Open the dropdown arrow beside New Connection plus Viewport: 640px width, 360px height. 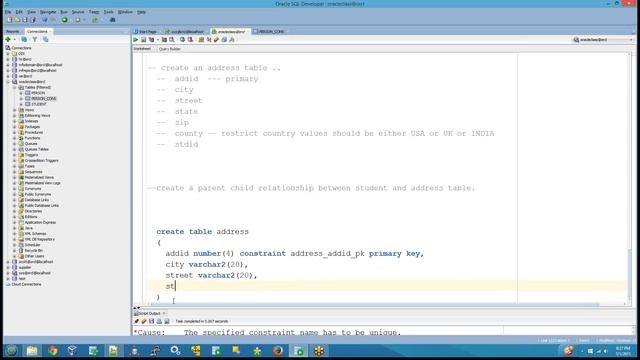[x=14, y=40]
